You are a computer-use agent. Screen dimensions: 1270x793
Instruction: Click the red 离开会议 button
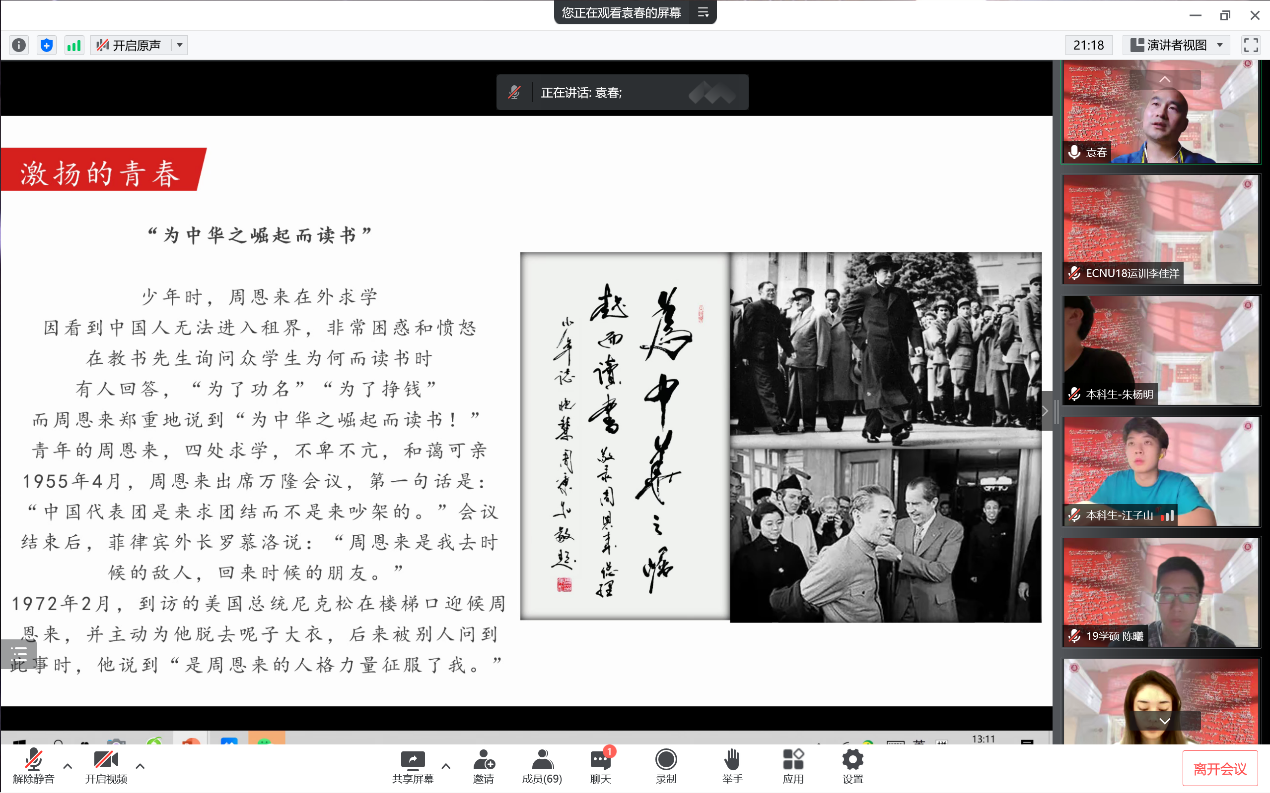tap(1219, 769)
